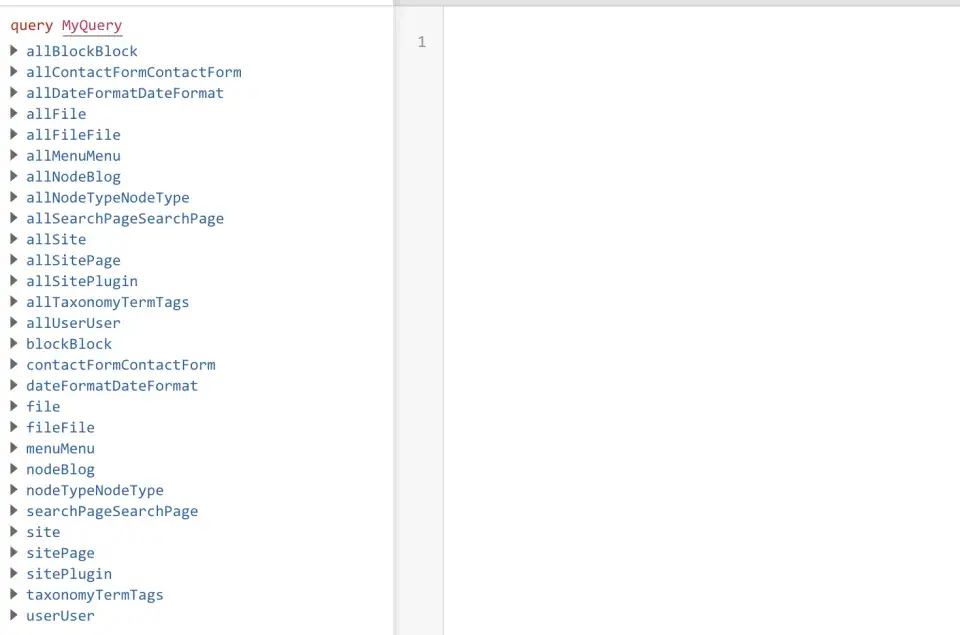Image resolution: width=960 pixels, height=635 pixels.
Task: Select the fileFile field label
Action: [x=60, y=427]
